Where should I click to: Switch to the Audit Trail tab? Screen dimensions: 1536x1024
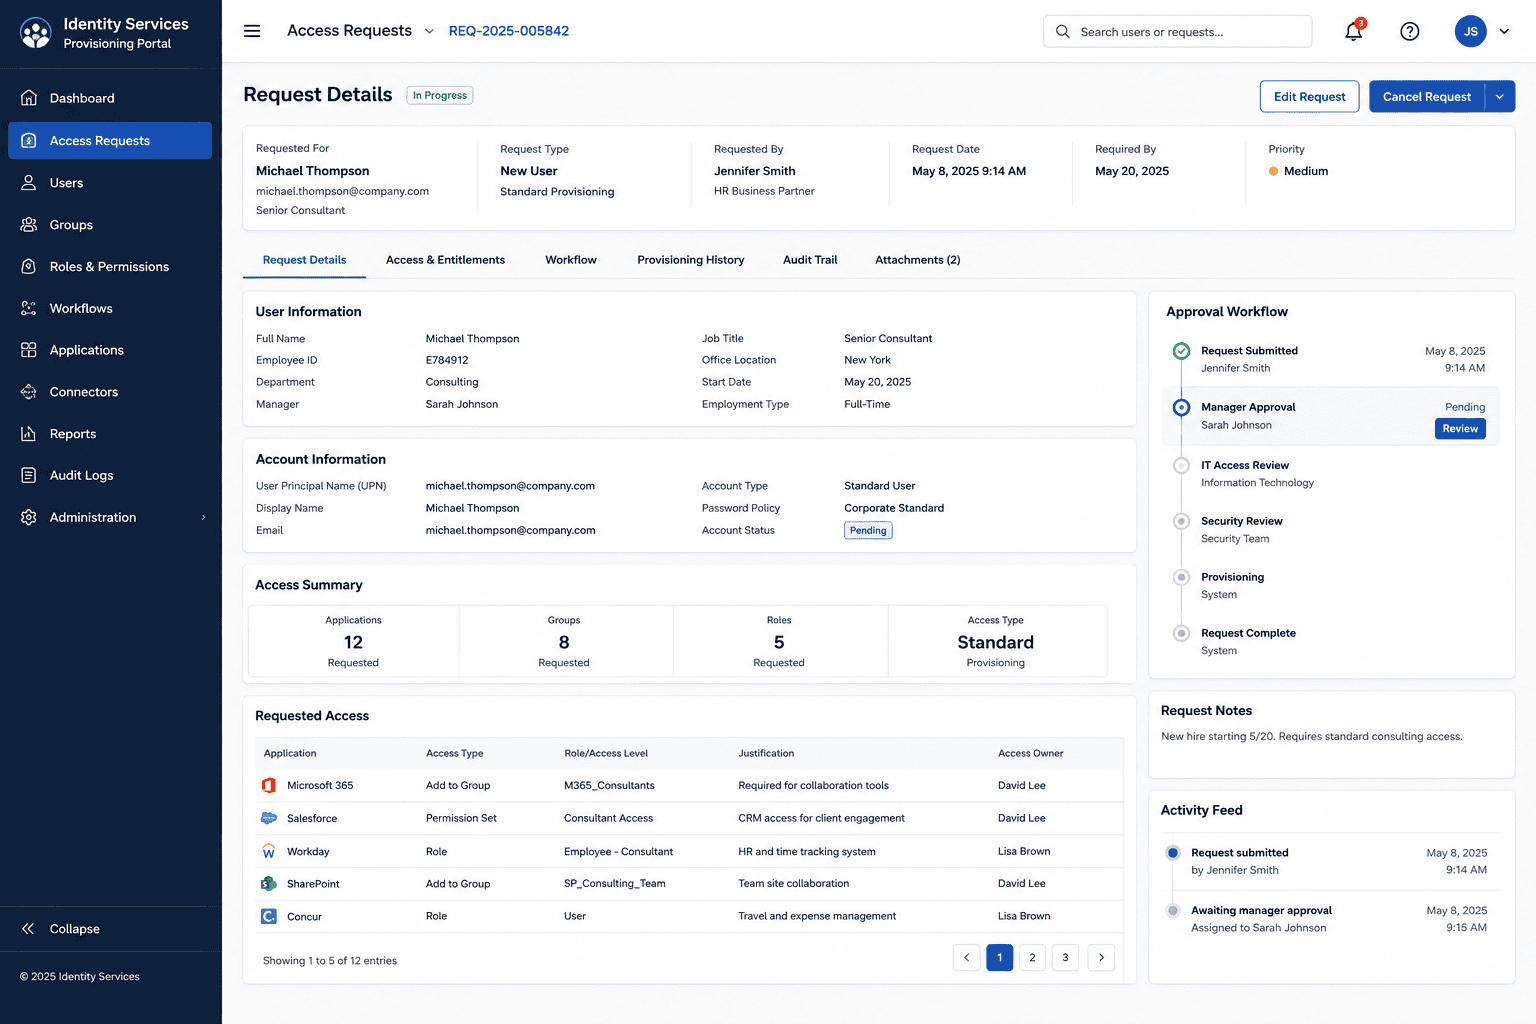[810, 260]
